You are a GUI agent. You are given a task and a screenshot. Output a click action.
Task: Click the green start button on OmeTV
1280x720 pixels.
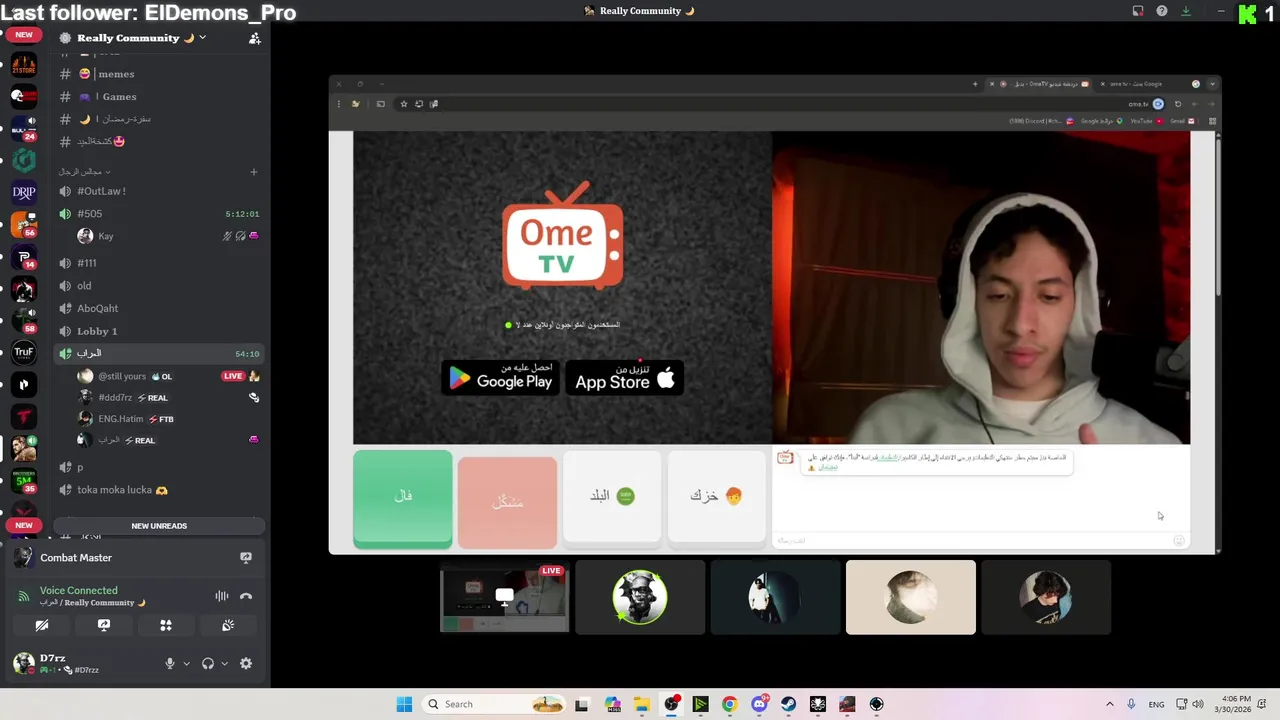click(x=403, y=499)
